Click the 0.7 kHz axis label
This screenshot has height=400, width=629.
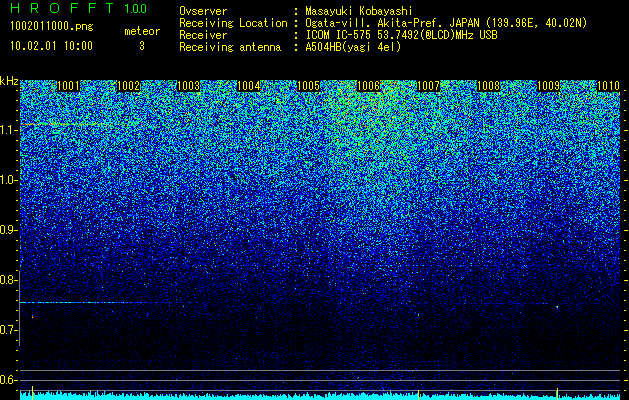coord(9,330)
